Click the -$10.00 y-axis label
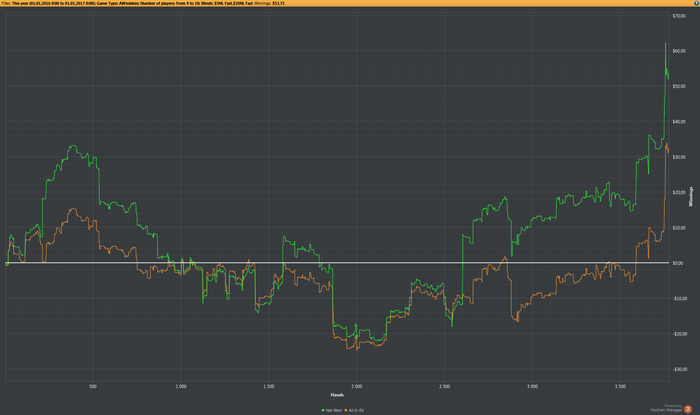 click(x=679, y=298)
